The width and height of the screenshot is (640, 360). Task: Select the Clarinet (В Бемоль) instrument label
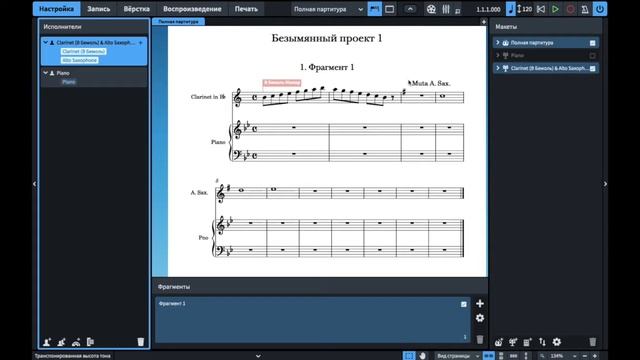pyautogui.click(x=84, y=51)
